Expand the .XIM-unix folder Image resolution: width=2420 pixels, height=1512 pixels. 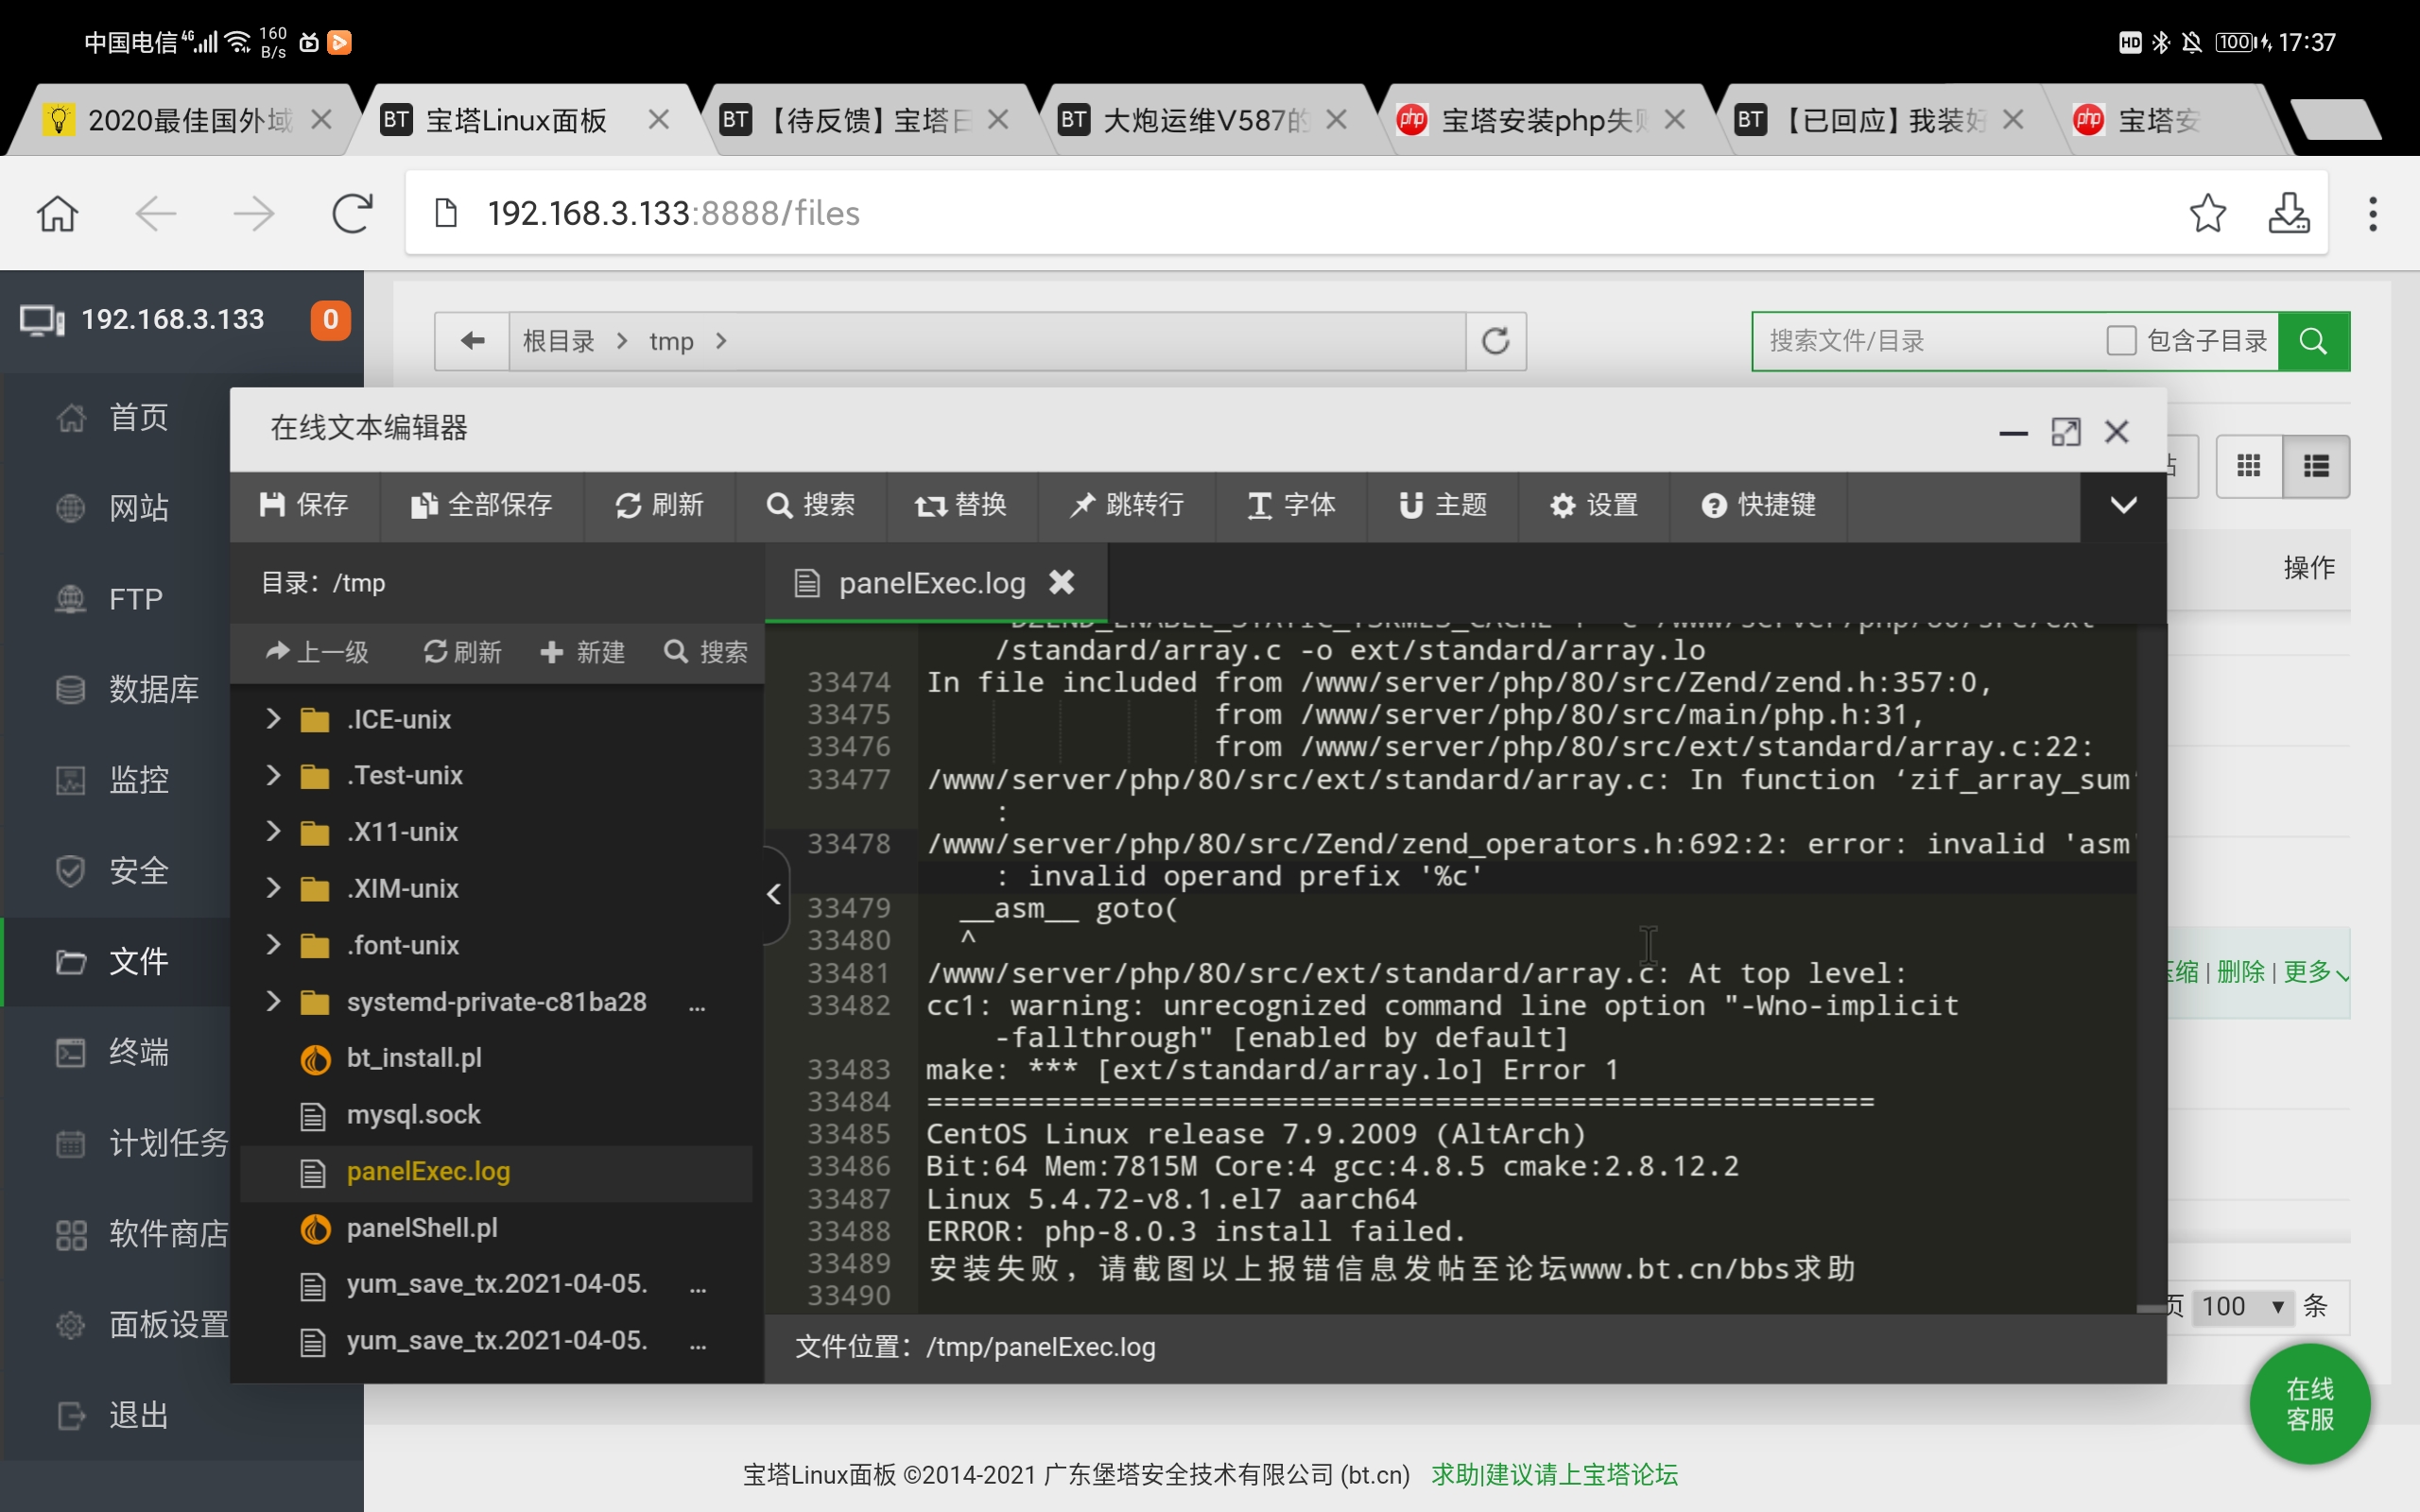pyautogui.click(x=273, y=888)
